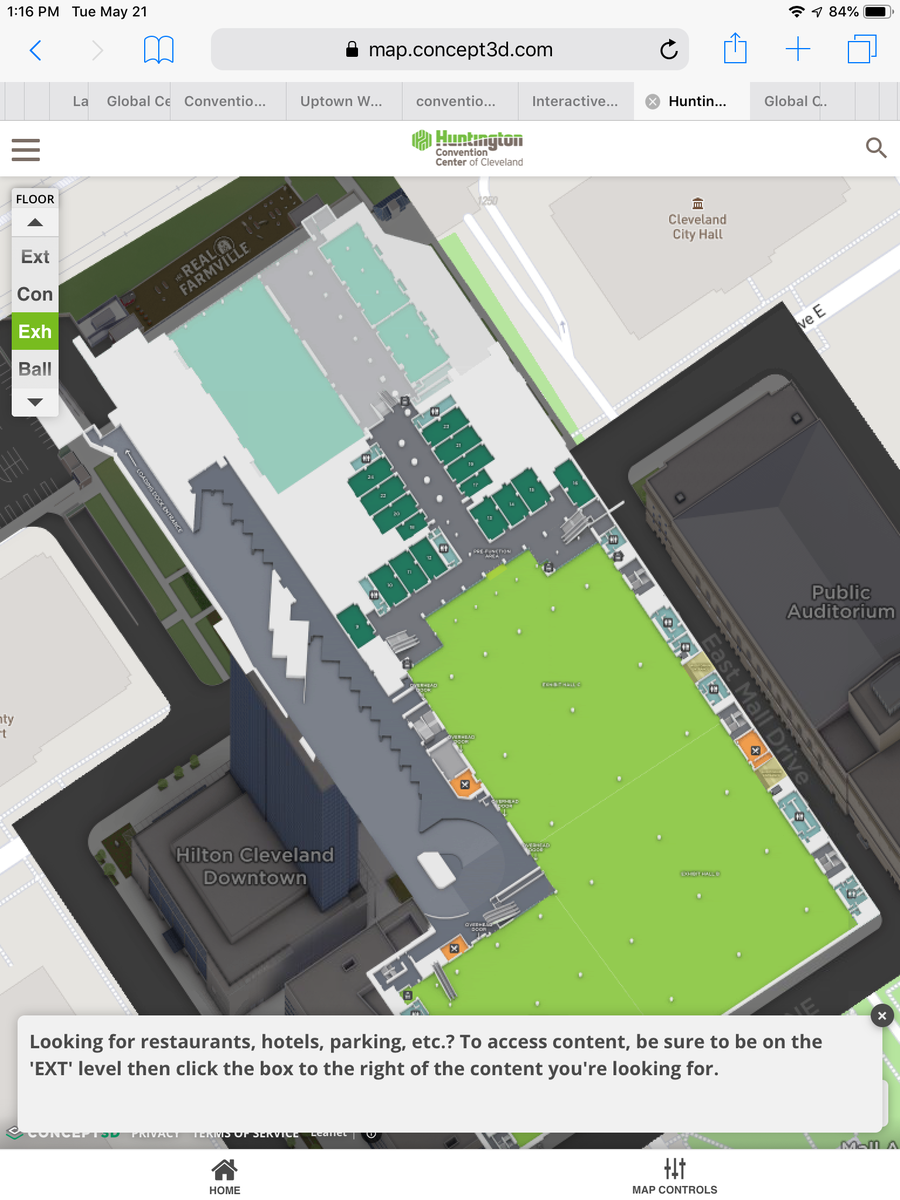Tap the Safari share icon
Viewport: 900px width, 1200px height.
point(735,48)
